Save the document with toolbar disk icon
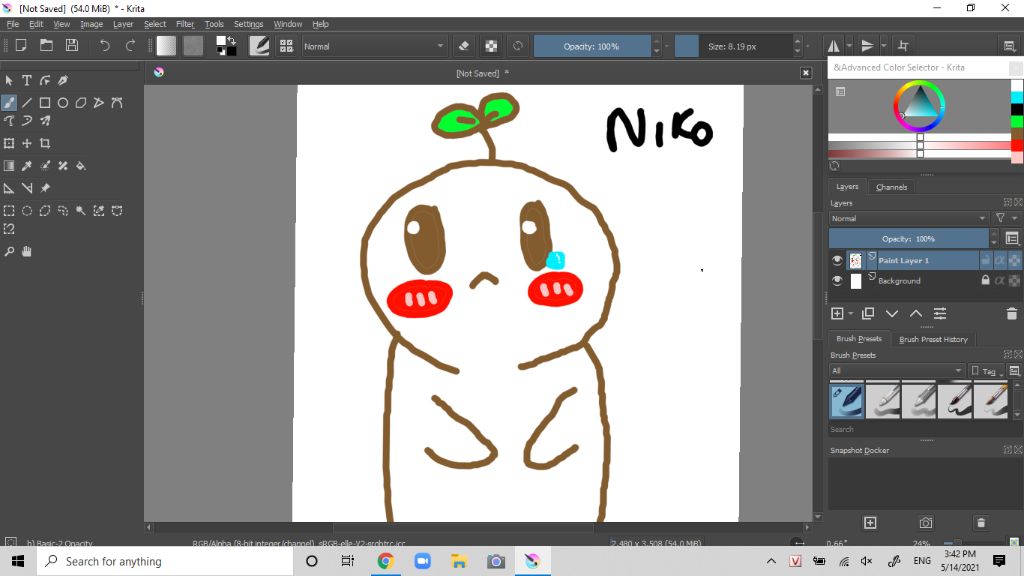The width and height of the screenshot is (1024, 576). (x=72, y=46)
